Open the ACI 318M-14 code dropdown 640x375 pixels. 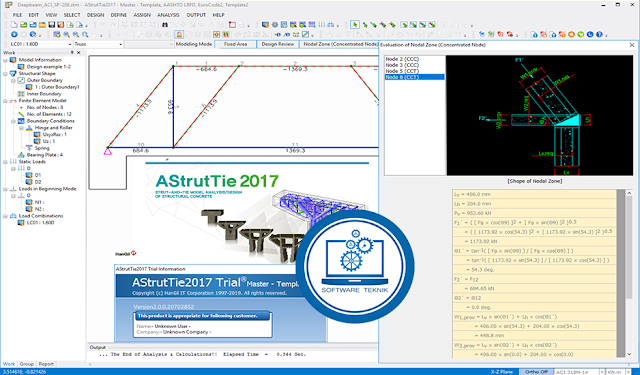pos(602,372)
